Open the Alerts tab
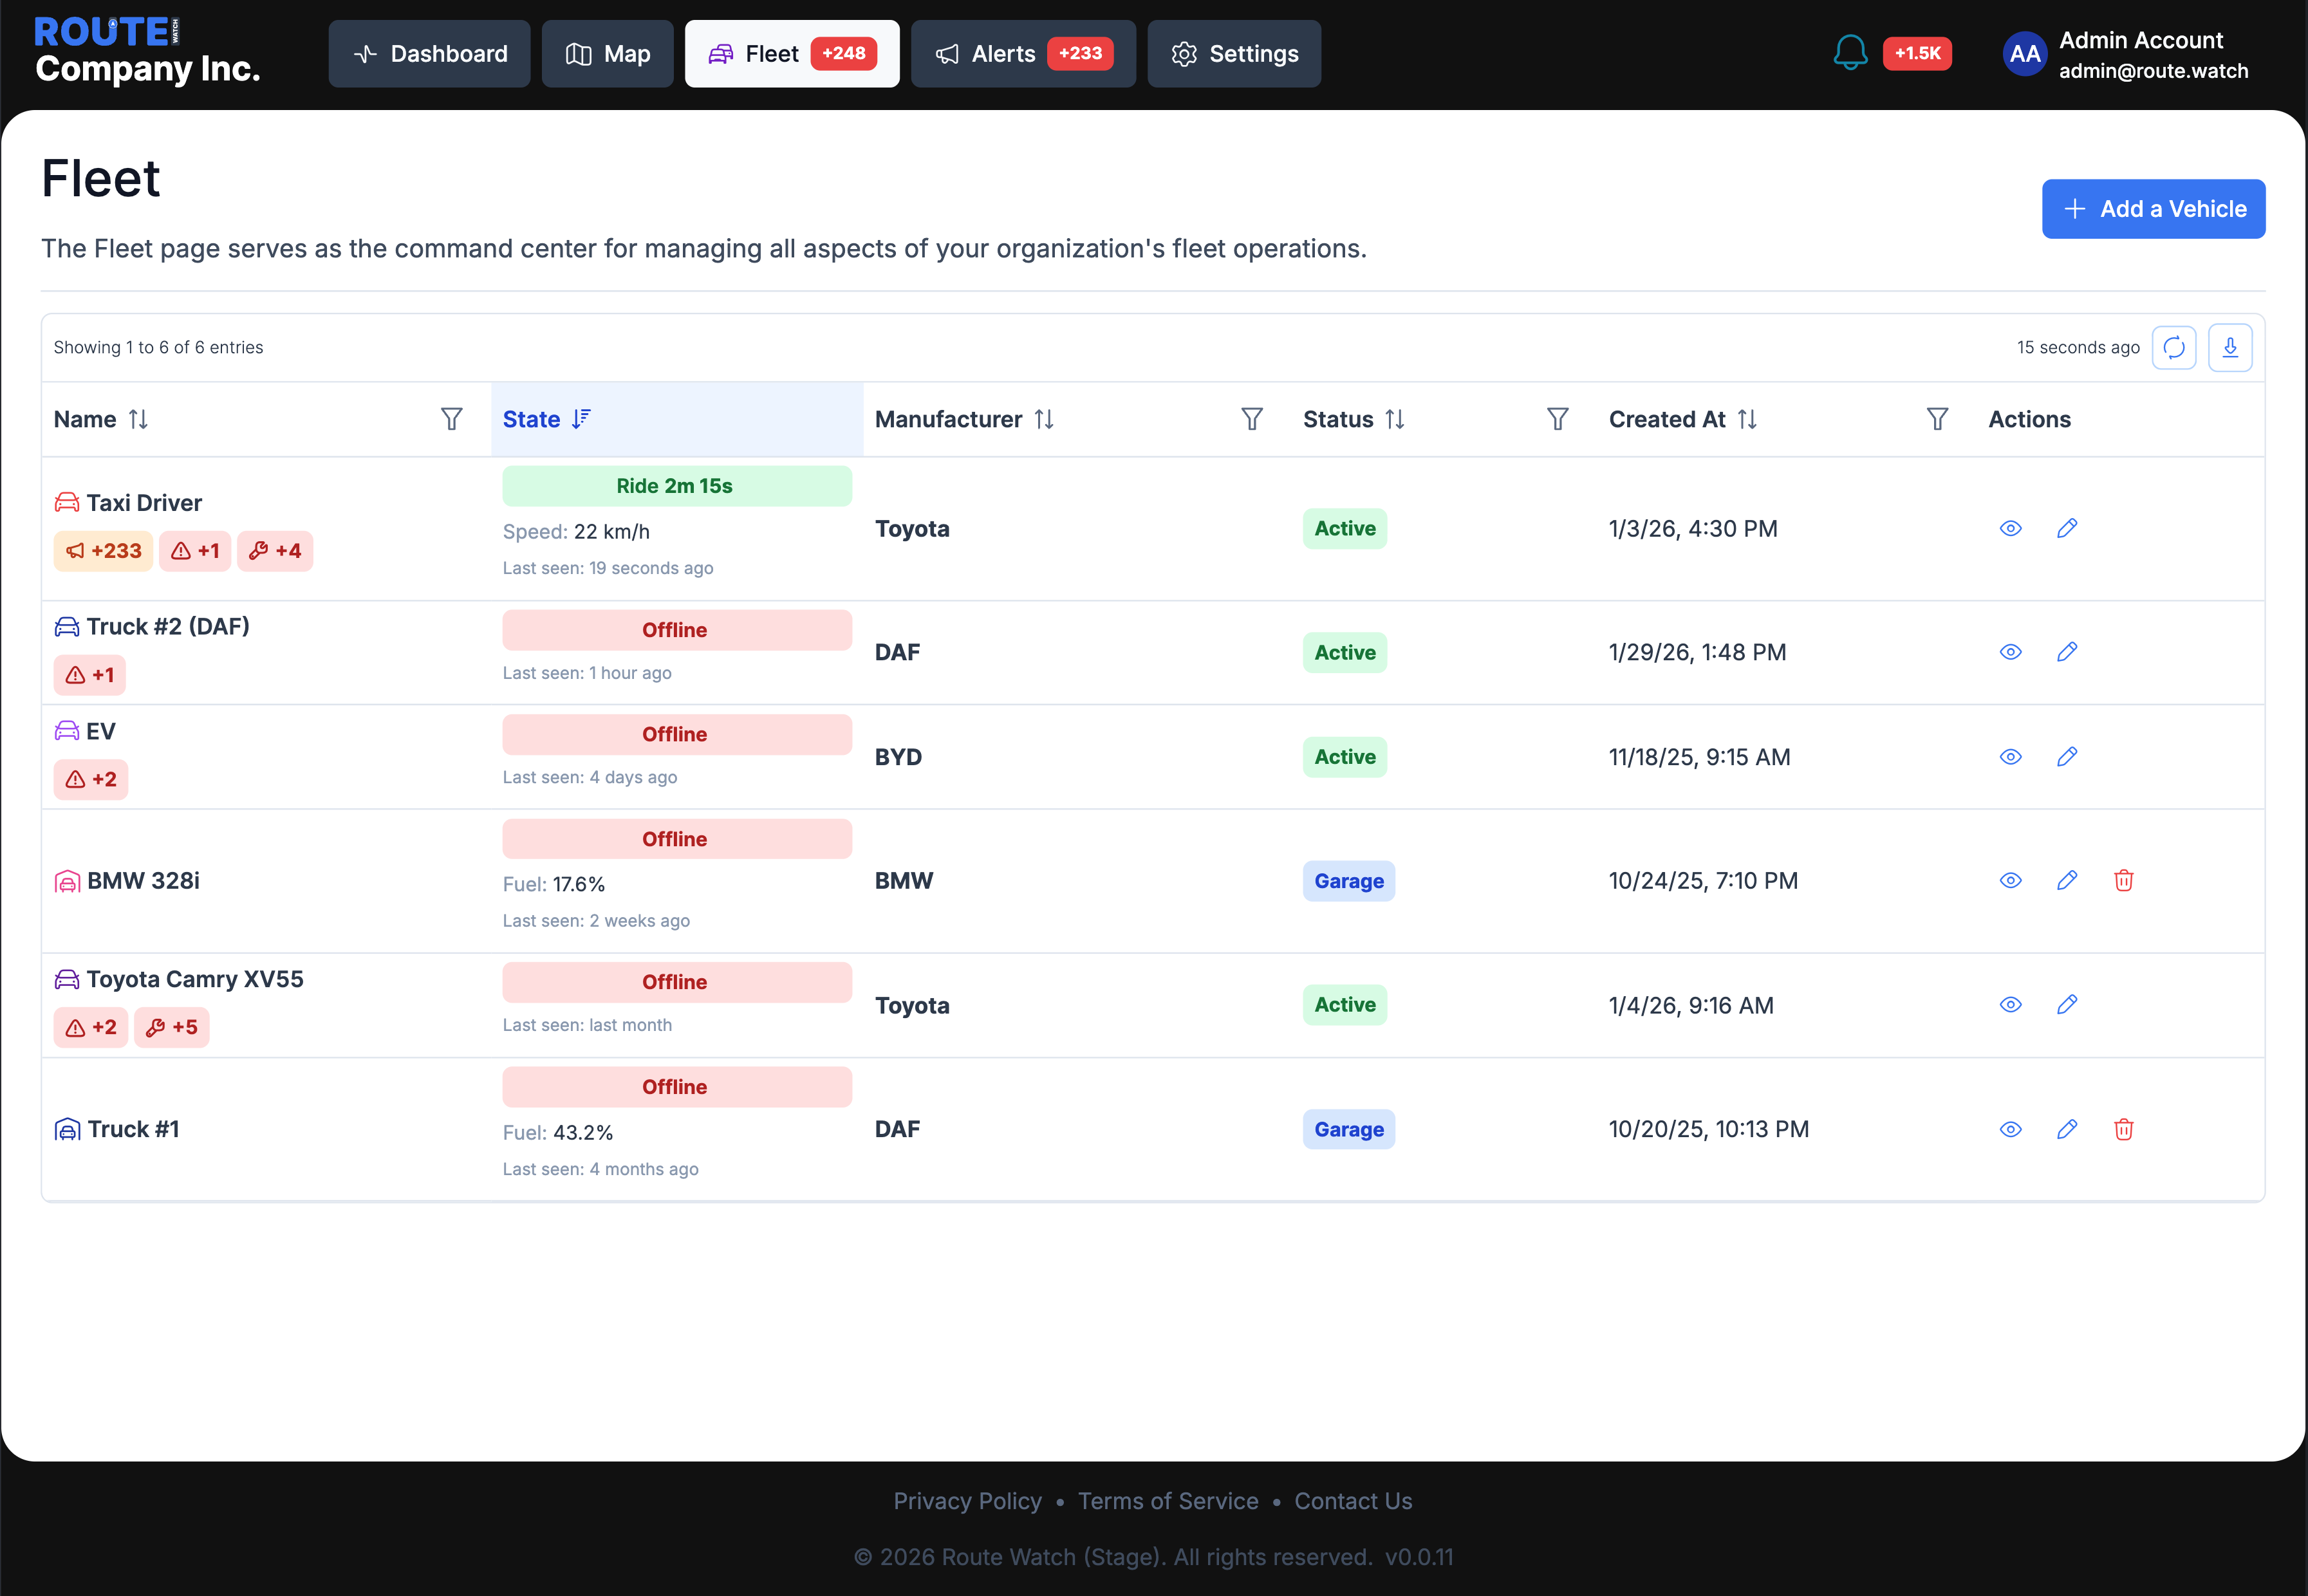2308x1596 pixels. [1022, 54]
